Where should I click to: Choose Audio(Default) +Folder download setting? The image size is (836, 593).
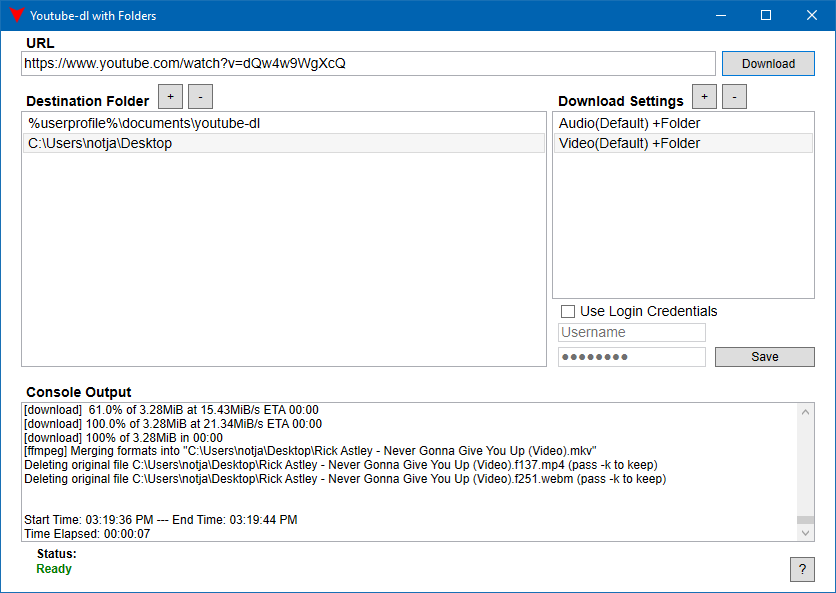(629, 123)
